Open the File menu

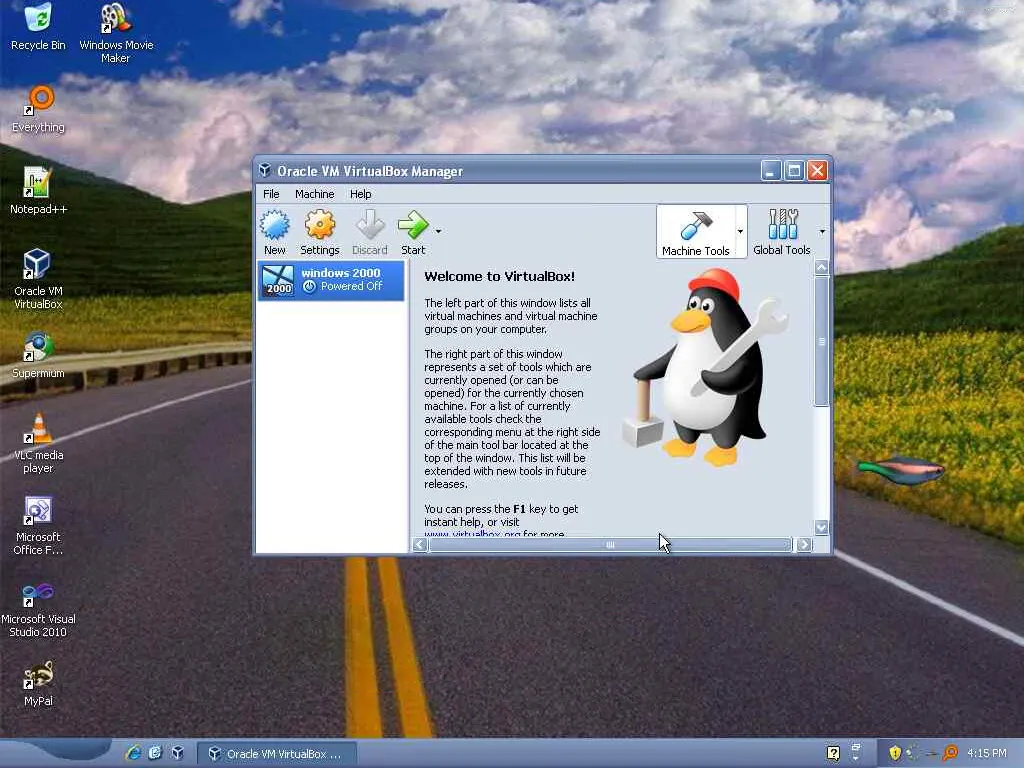click(x=271, y=194)
